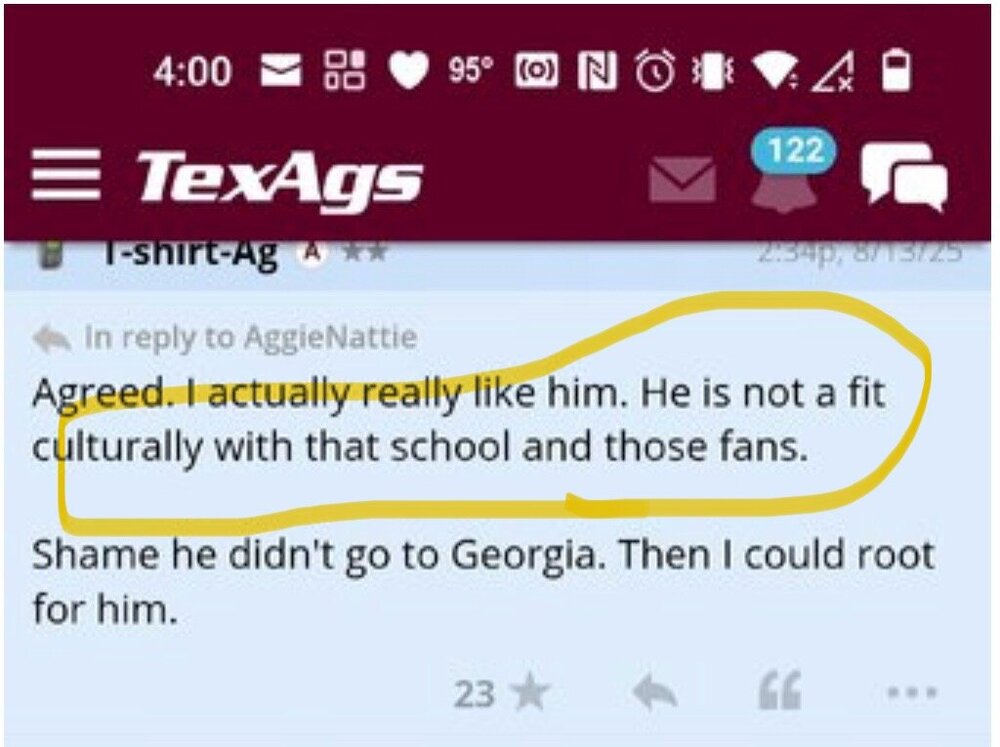Open the hamburger navigation menu
This screenshot has width=1000, height=747.
point(66,177)
